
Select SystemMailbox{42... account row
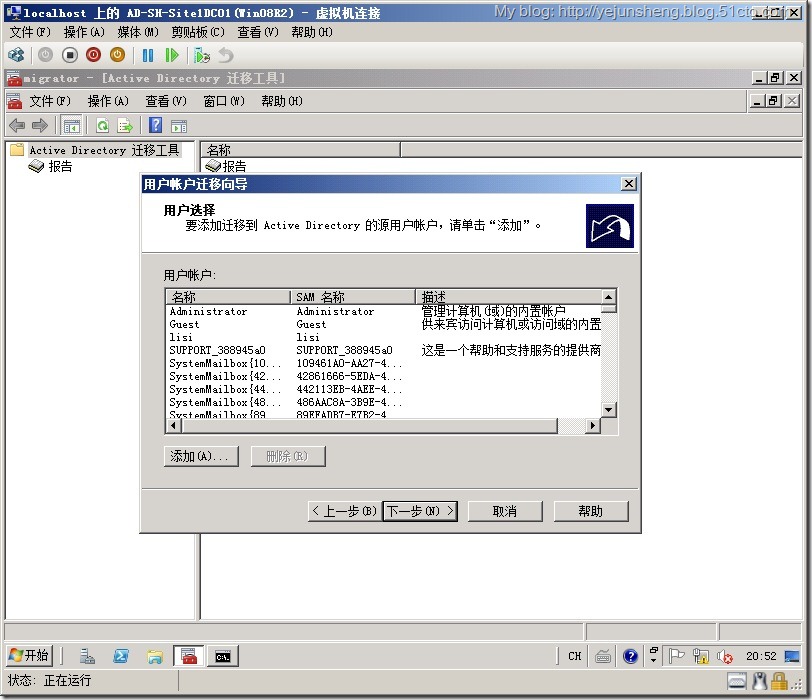(383, 376)
